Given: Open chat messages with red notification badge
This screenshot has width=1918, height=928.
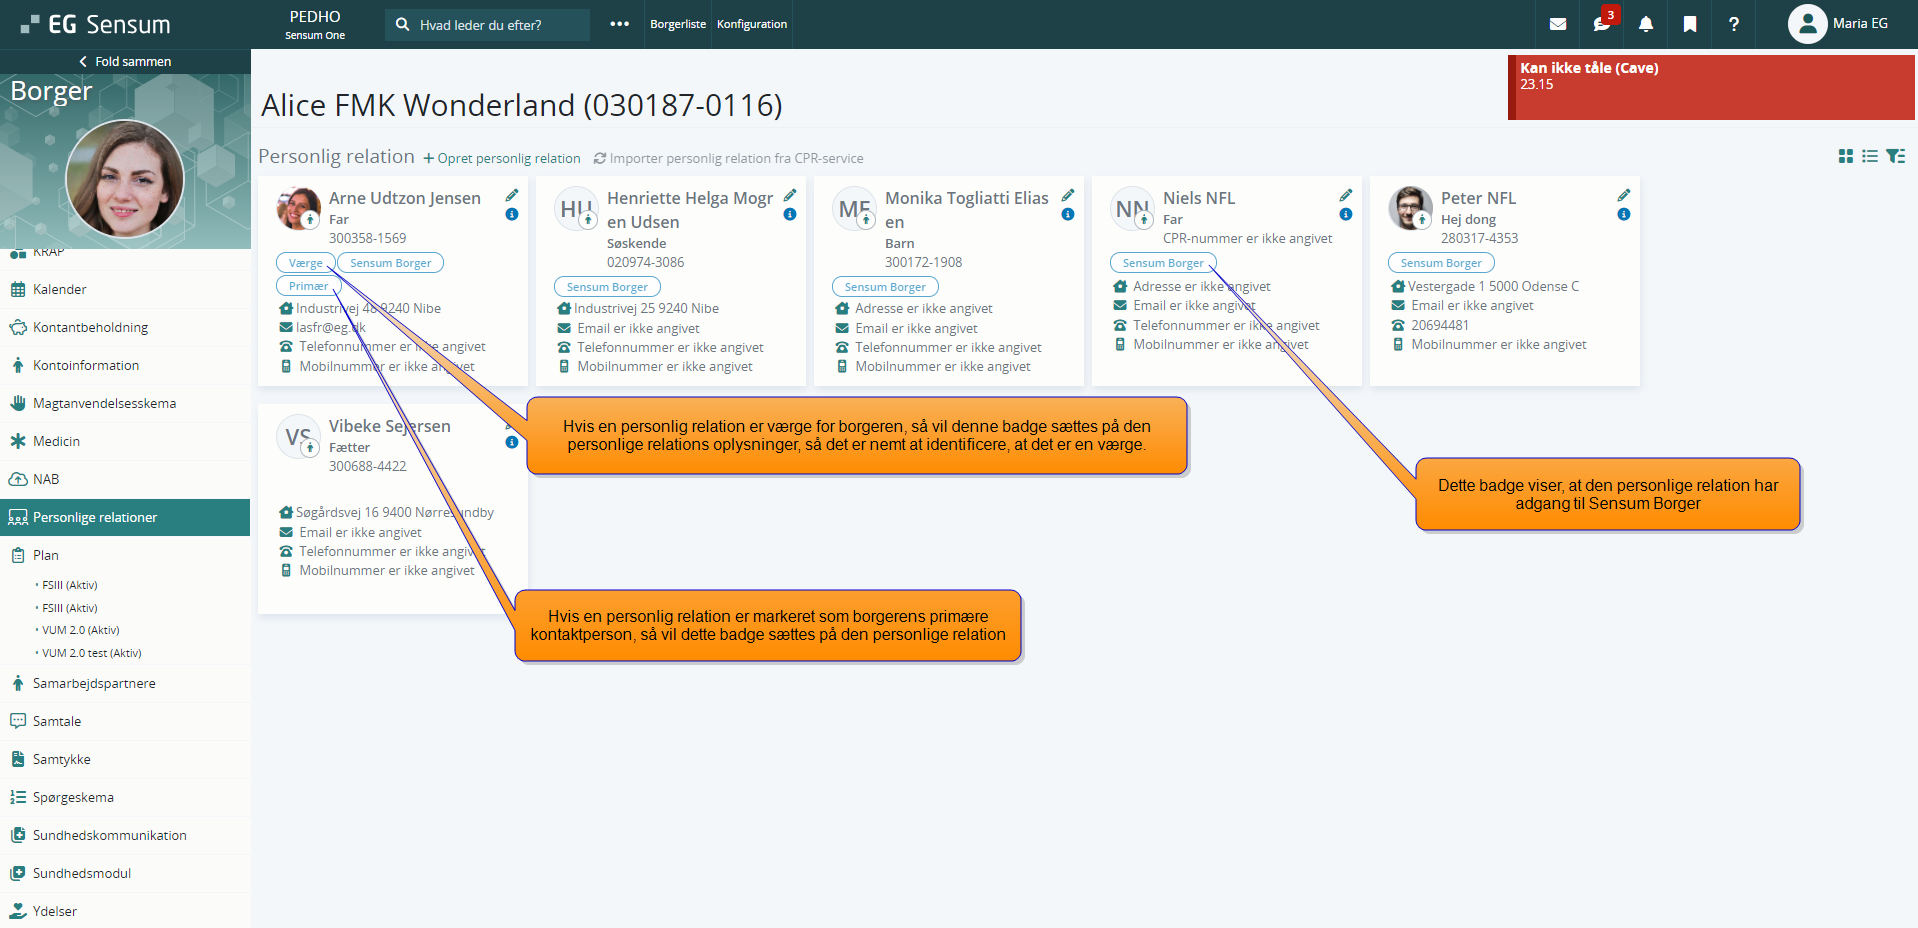Looking at the screenshot, I should pos(1602,24).
